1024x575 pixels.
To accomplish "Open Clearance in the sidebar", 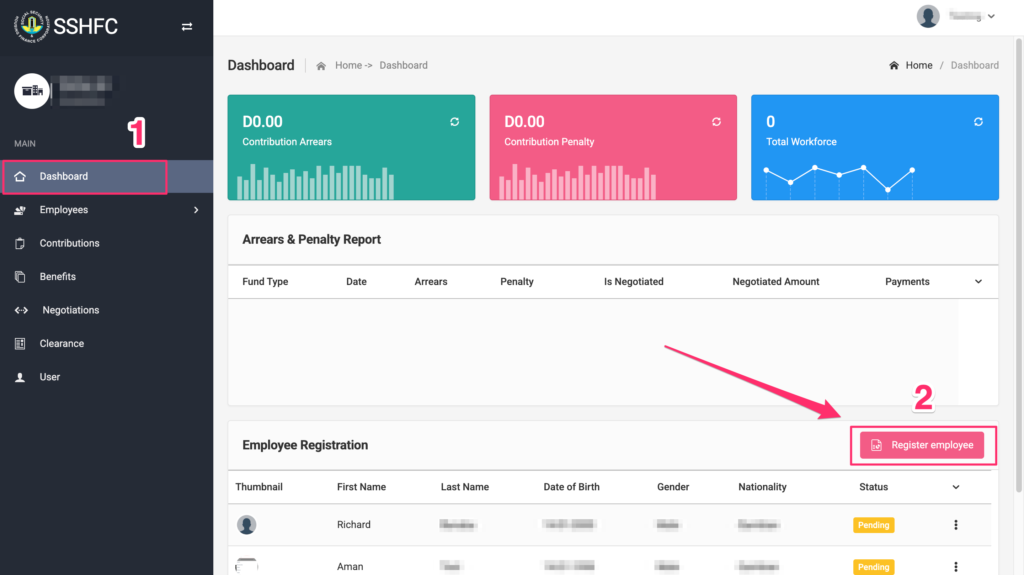I will pyautogui.click(x=61, y=344).
